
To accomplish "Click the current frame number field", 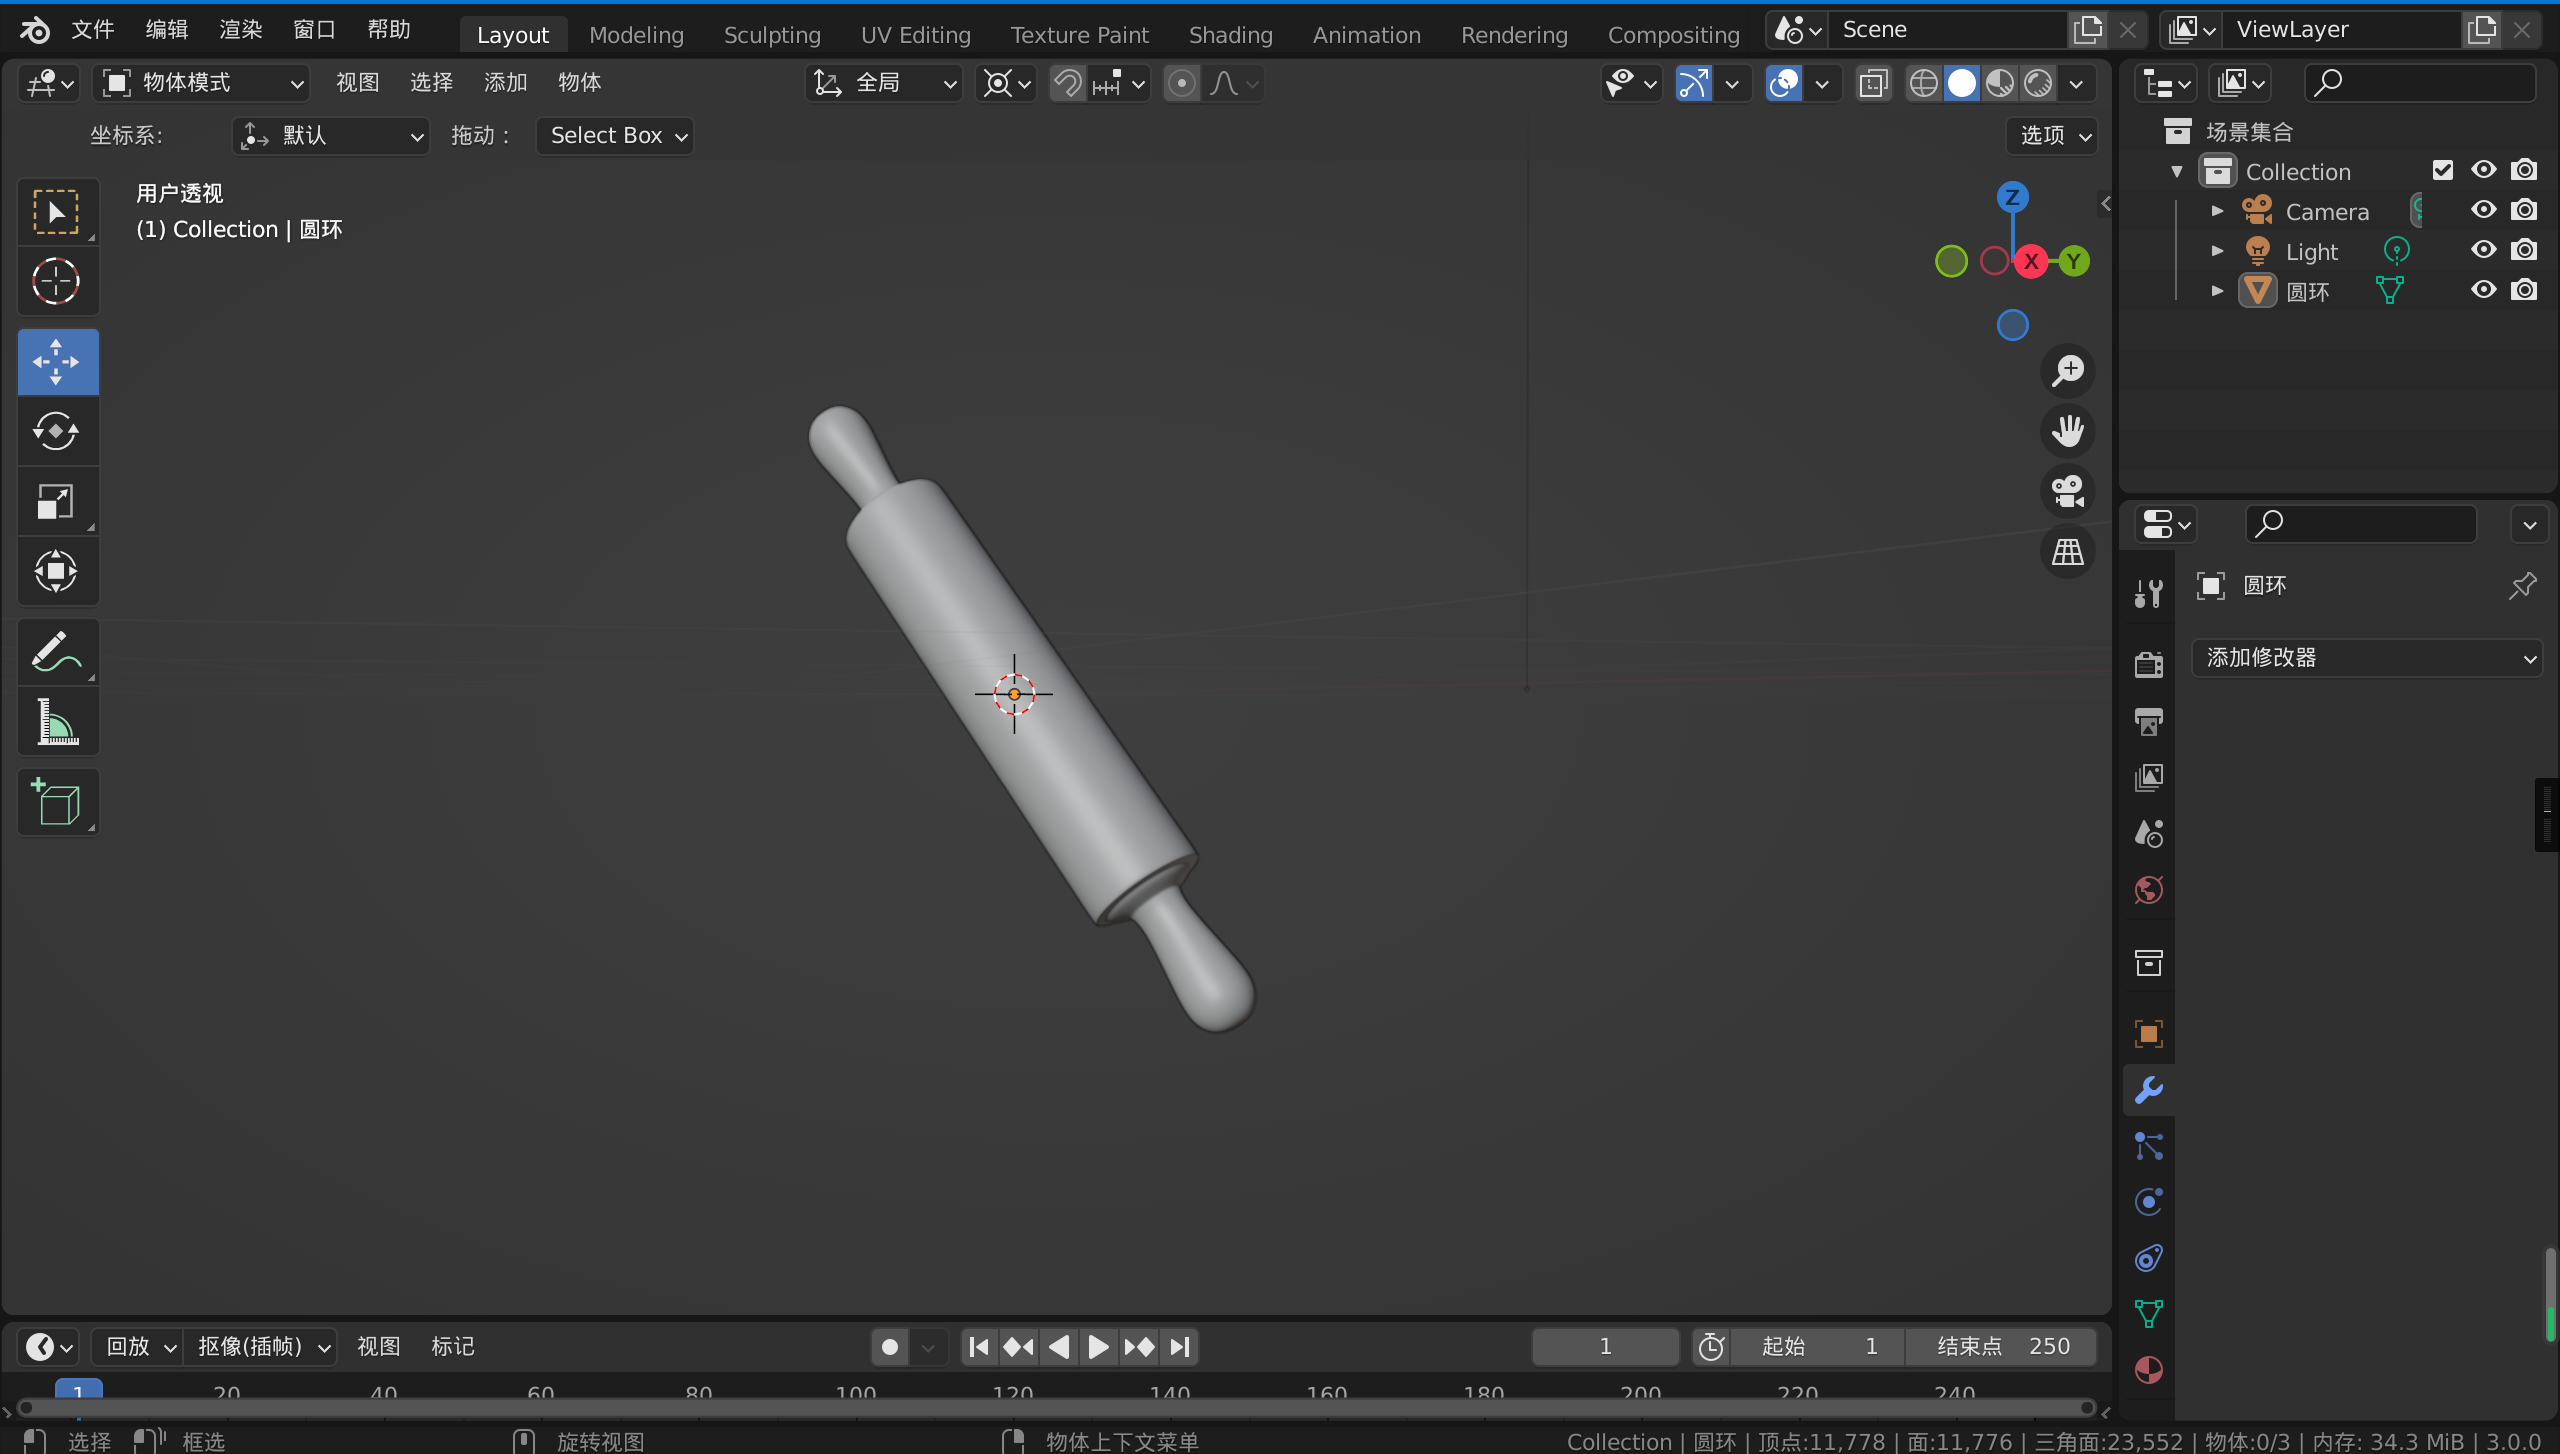I will [1605, 1347].
